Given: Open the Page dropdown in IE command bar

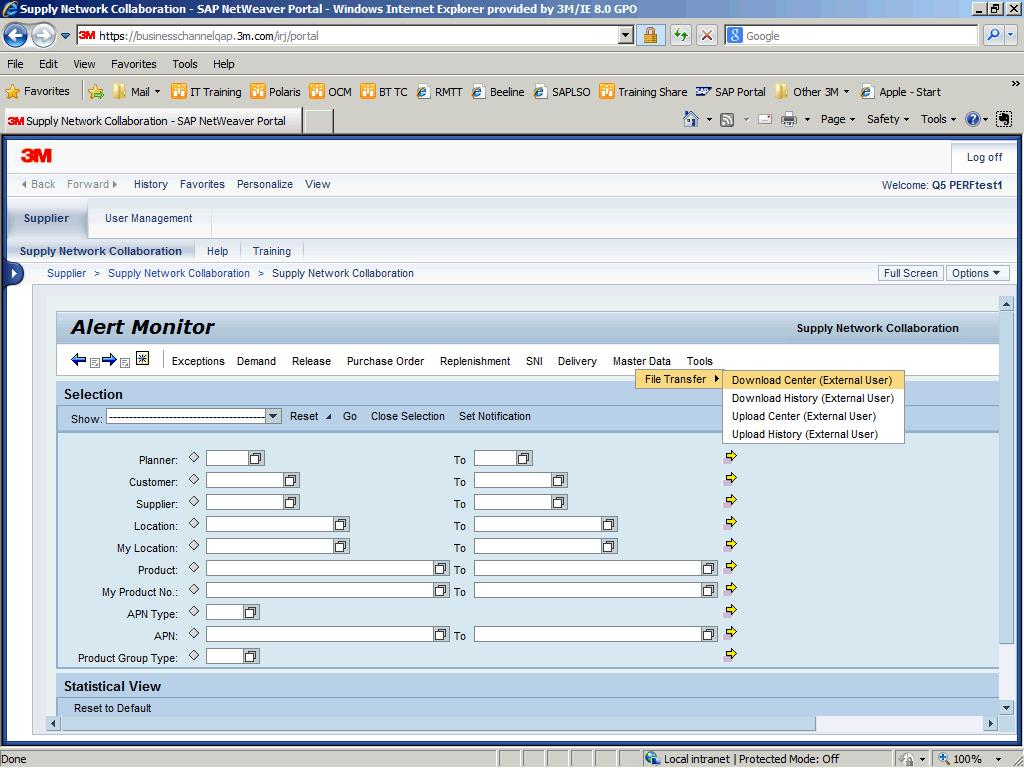Looking at the screenshot, I should pyautogui.click(x=837, y=119).
